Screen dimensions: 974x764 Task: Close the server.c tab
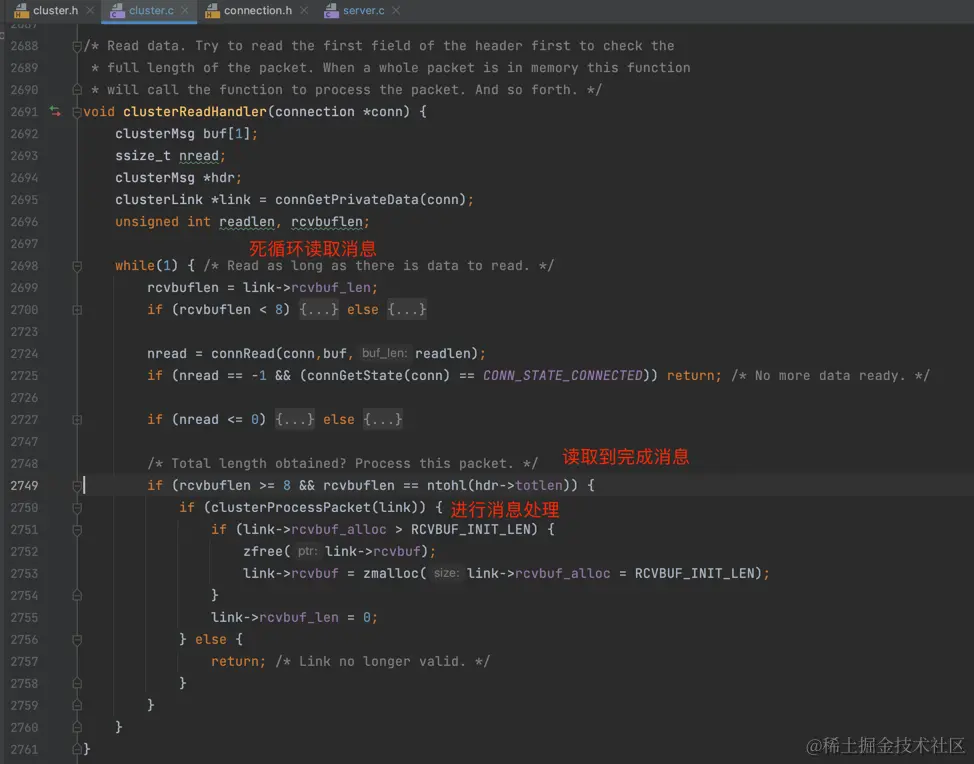click(x=396, y=11)
